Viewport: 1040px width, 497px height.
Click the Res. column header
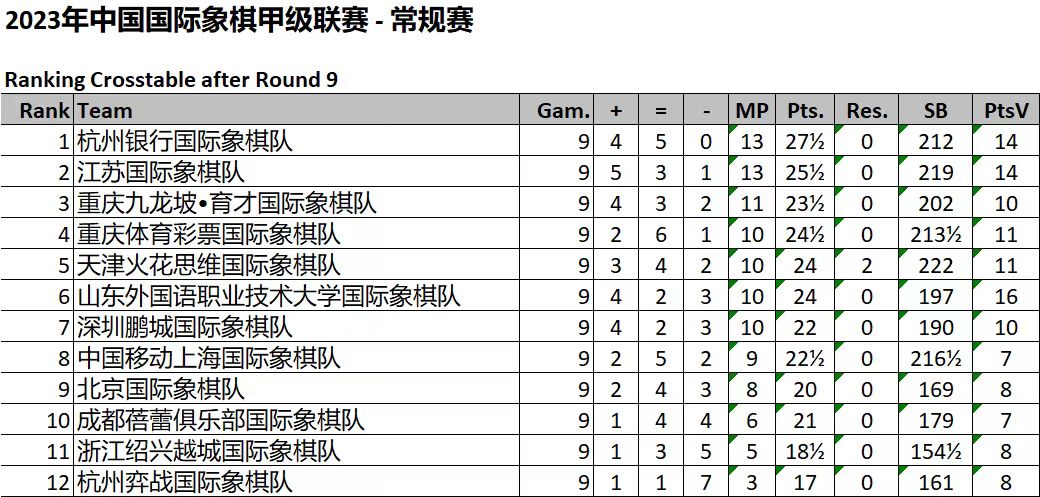click(867, 110)
